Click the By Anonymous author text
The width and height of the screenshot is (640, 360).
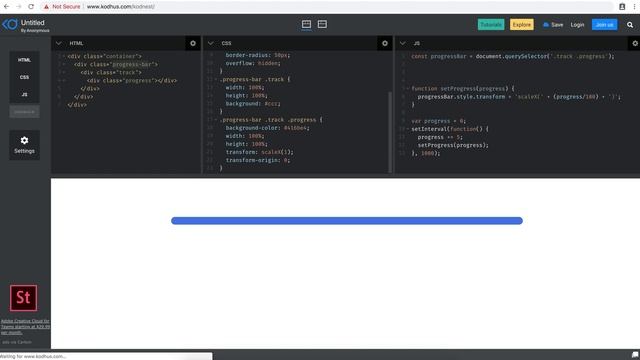pyautogui.click(x=35, y=31)
